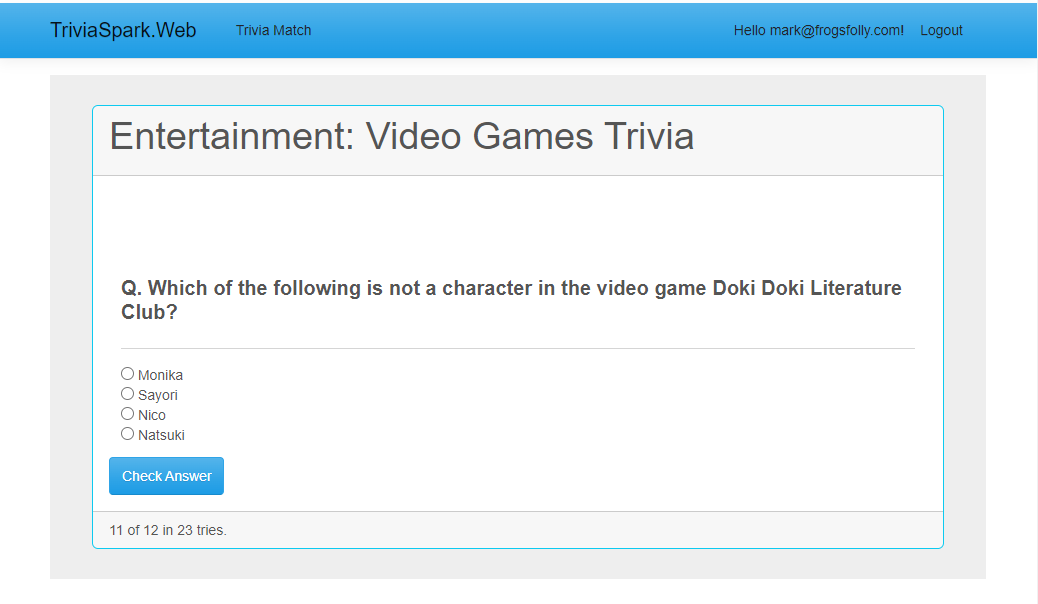Click the "Monika" answer label text

pos(160,375)
